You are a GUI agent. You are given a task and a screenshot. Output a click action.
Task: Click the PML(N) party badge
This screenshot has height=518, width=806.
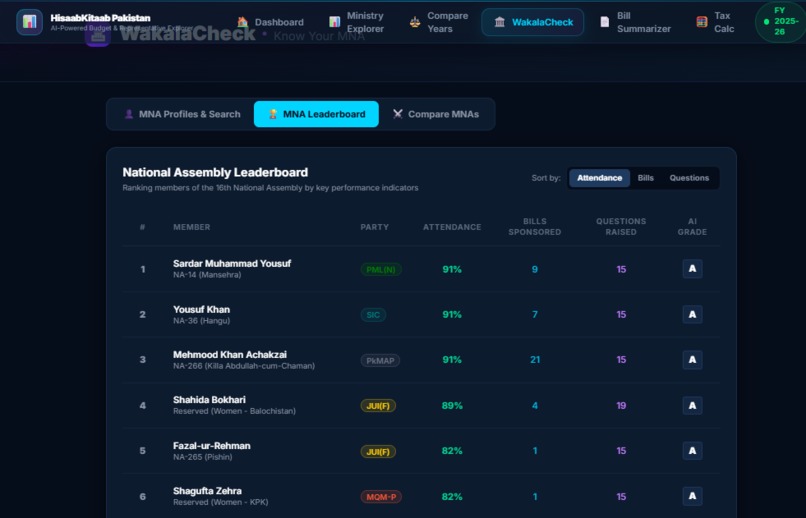click(381, 269)
